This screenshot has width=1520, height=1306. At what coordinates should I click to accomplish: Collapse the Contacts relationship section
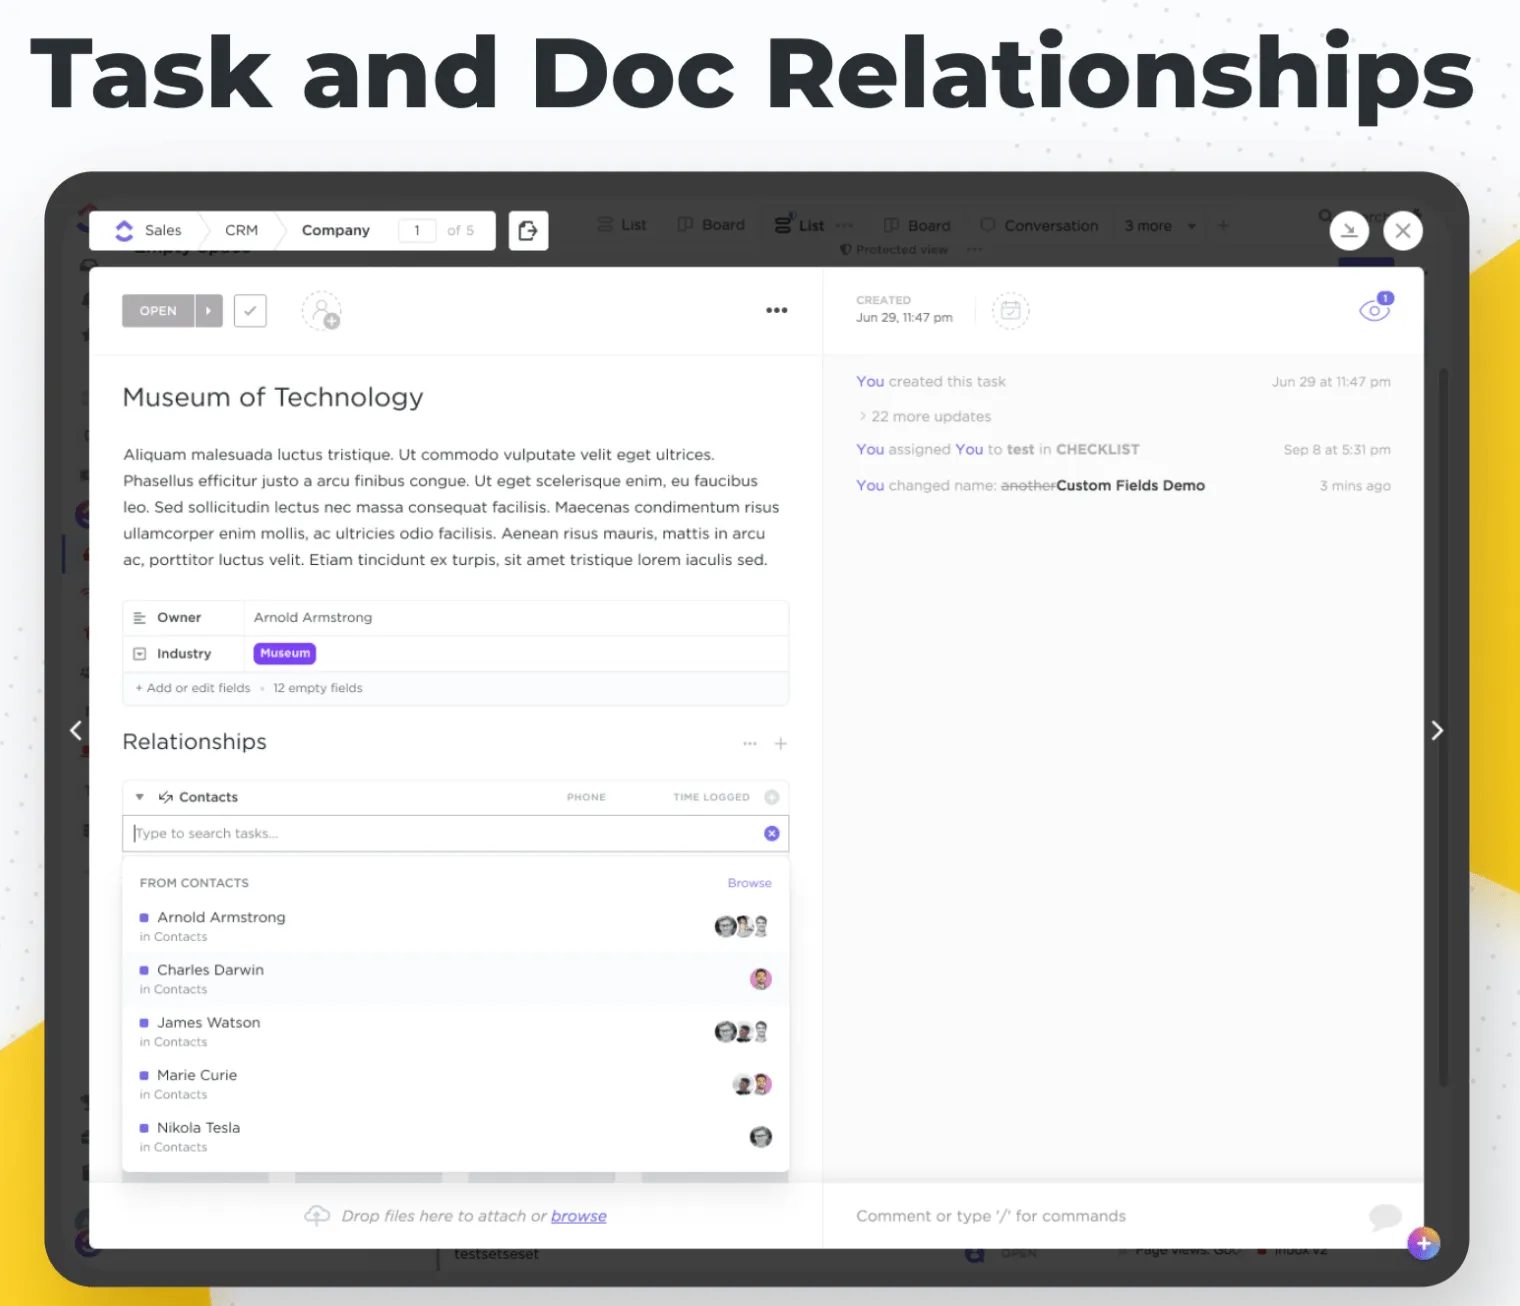pyautogui.click(x=140, y=797)
